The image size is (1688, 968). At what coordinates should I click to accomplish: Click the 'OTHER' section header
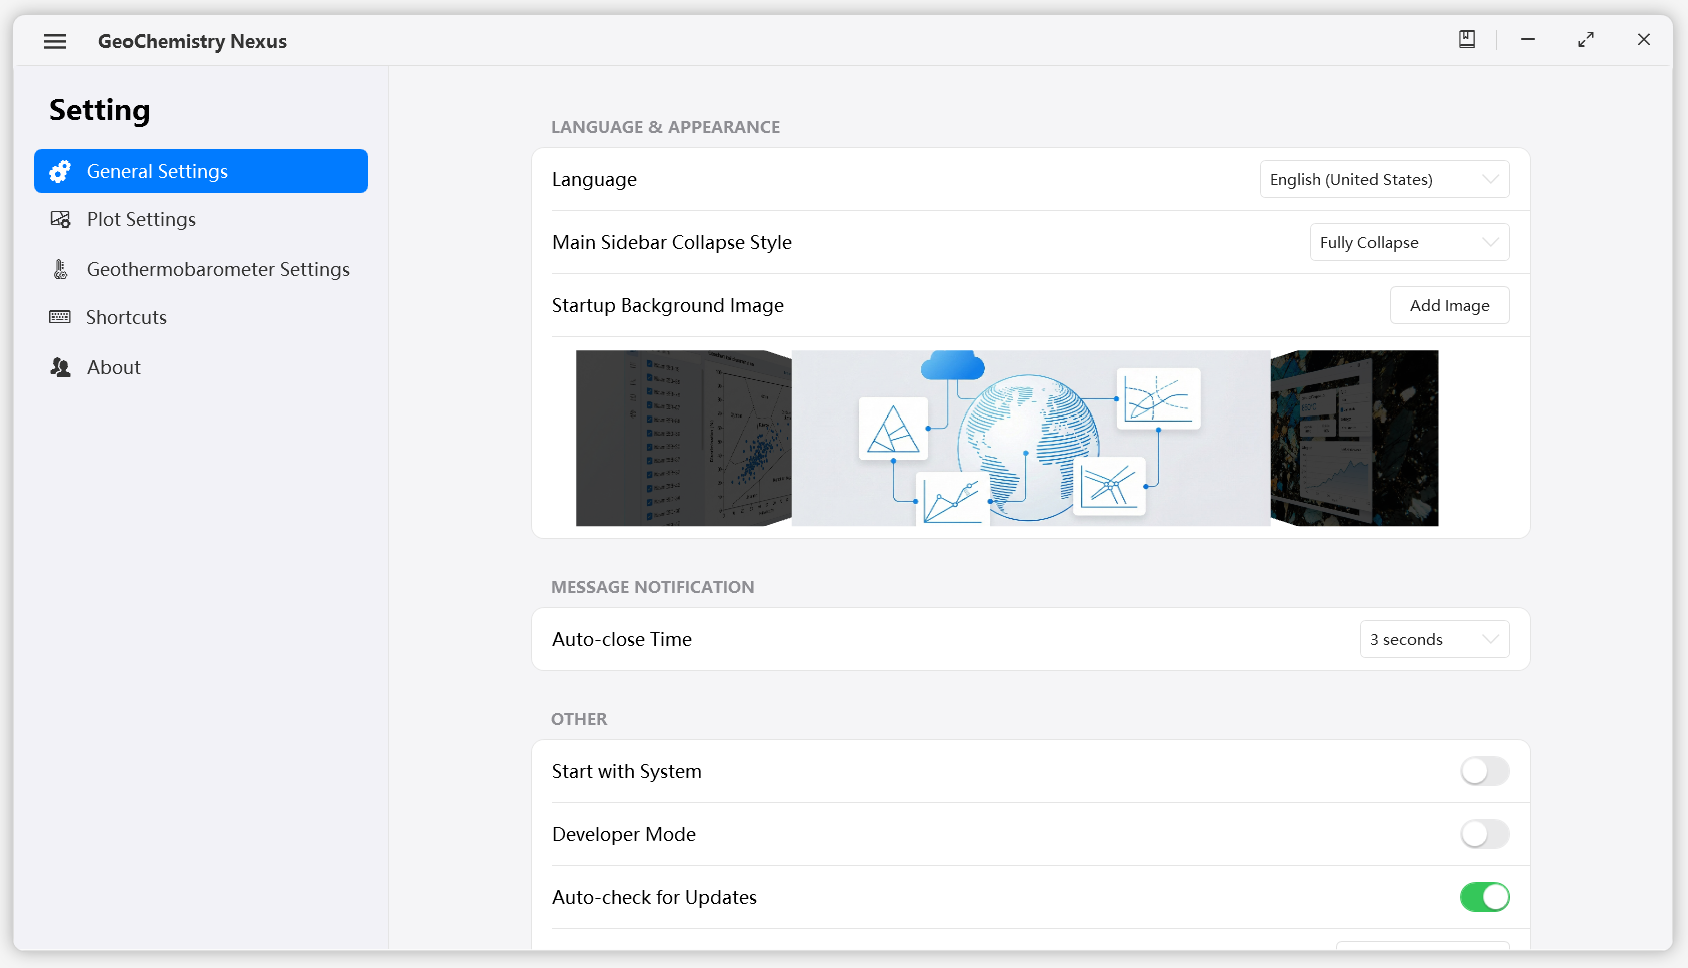579,719
